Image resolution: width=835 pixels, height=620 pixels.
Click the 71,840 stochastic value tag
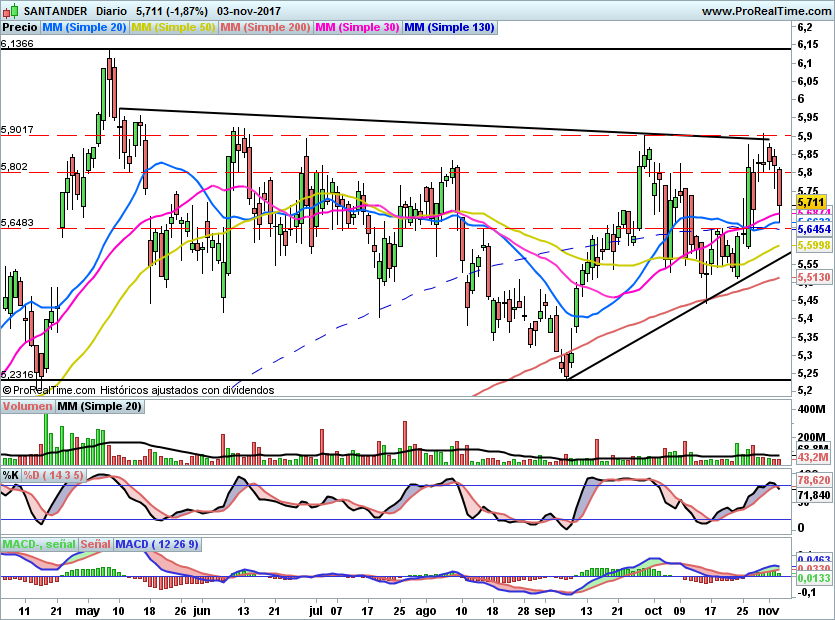[x=814, y=495]
